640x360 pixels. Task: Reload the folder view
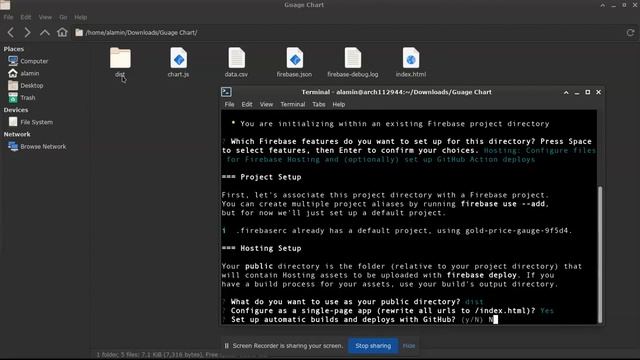coord(630,33)
